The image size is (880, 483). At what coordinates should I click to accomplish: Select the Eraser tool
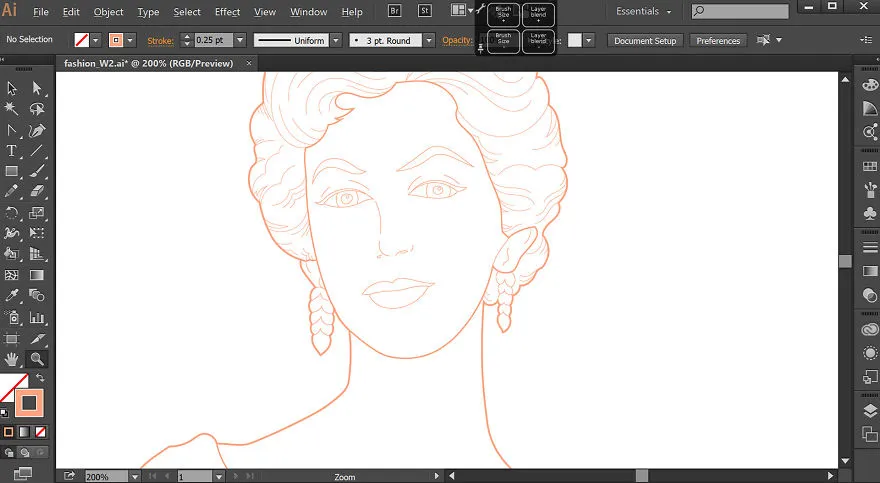coord(37,192)
